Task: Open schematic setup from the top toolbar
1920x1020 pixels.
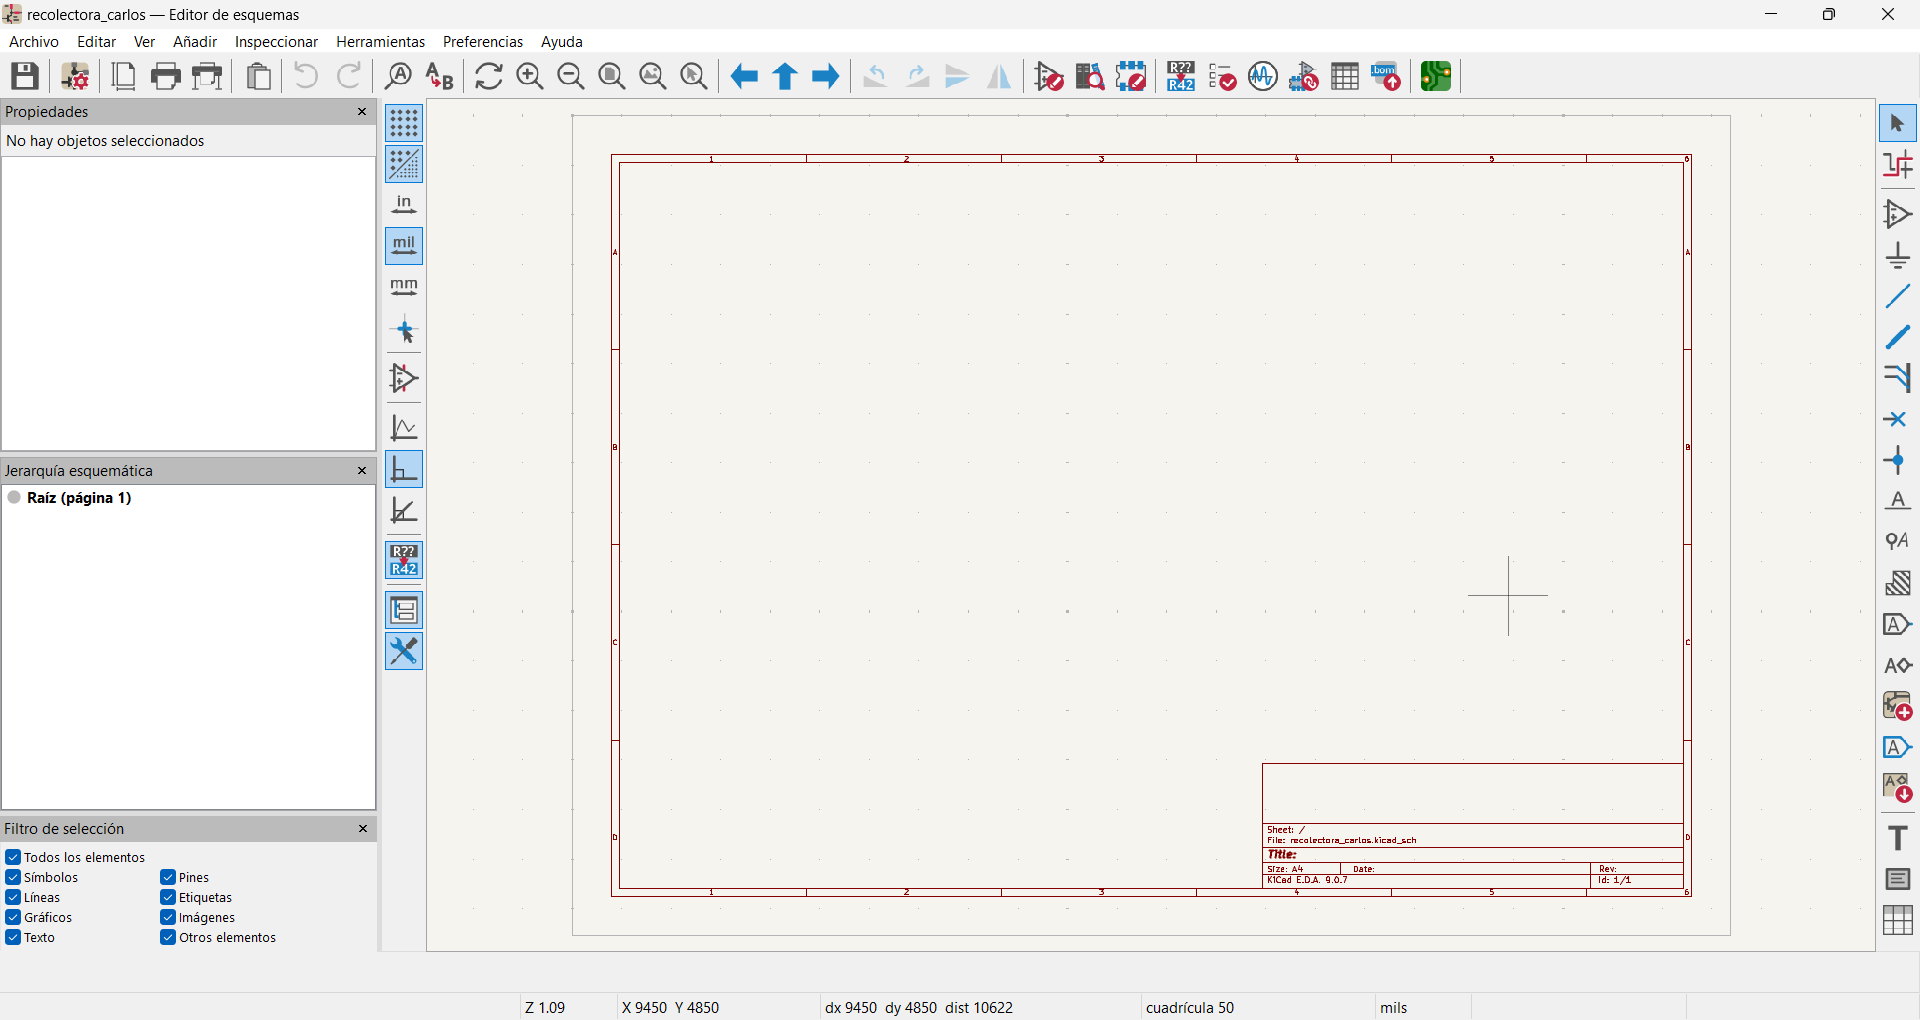Action: pos(75,76)
